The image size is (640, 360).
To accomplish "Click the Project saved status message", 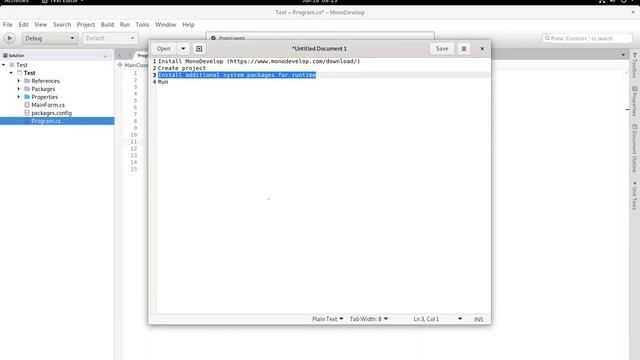I will click(x=231, y=38).
